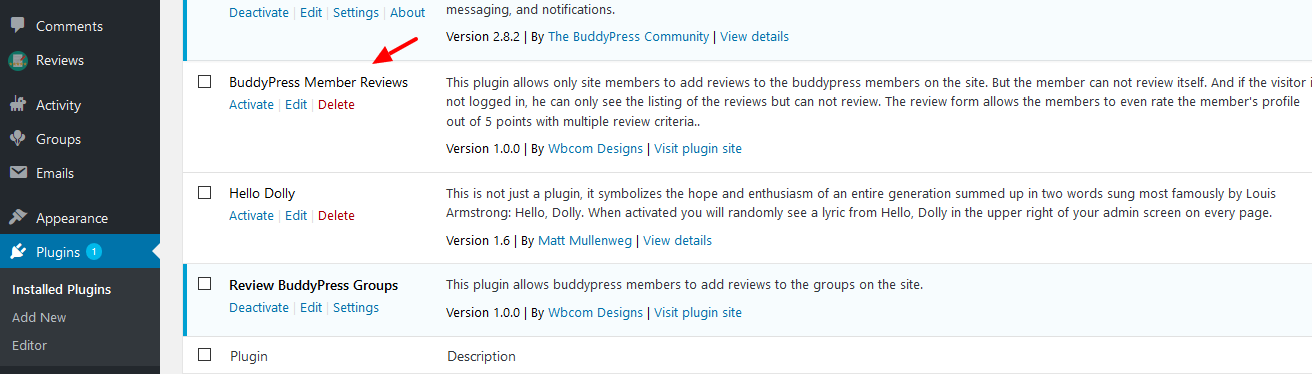Click the Reviews sidebar icon
The height and width of the screenshot is (374, 1312).
coord(18,60)
